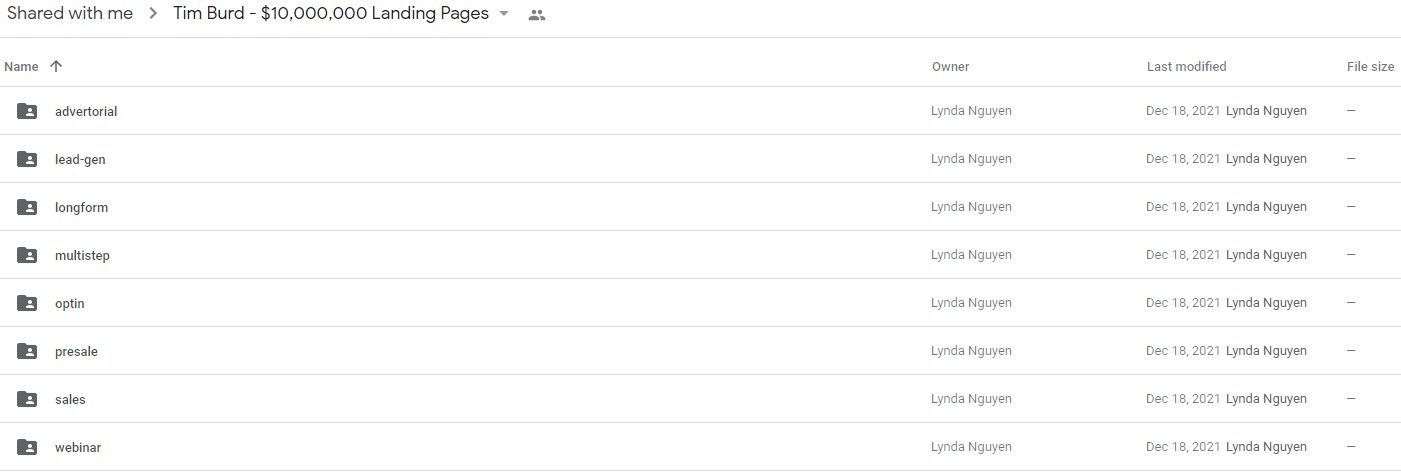
Task: Select the sales folder icon
Action: coord(27,399)
